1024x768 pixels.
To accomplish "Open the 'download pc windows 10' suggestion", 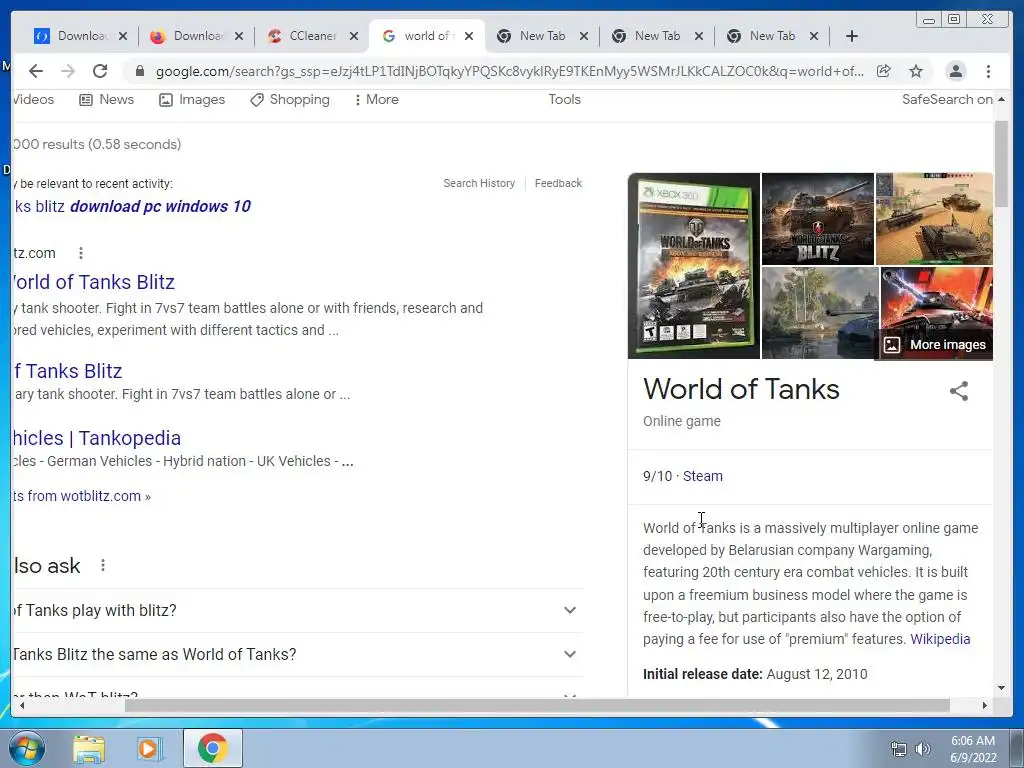I will click(x=131, y=206).
